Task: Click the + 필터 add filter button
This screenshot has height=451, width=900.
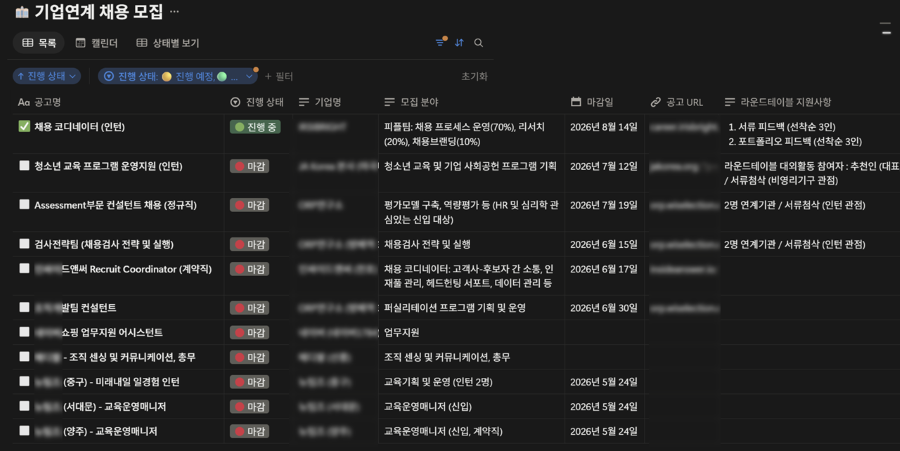Action: pos(279,76)
